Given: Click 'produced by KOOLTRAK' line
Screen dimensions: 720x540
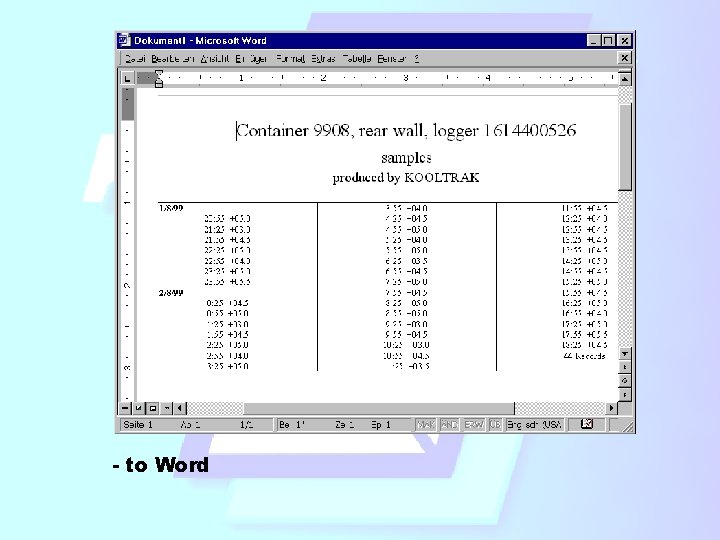Looking at the screenshot, I should [x=406, y=178].
